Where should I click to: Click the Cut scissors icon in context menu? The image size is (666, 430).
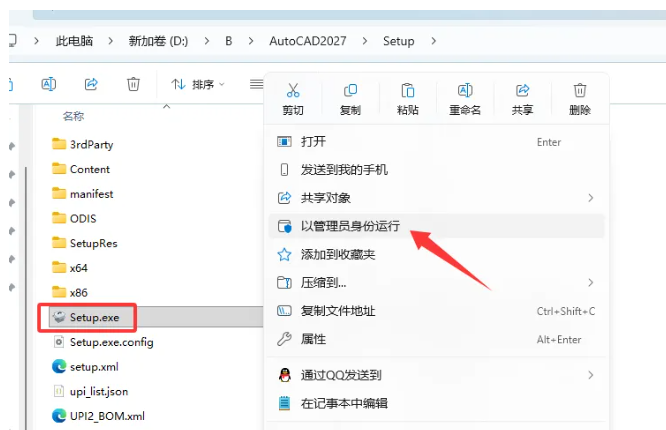pos(293,91)
